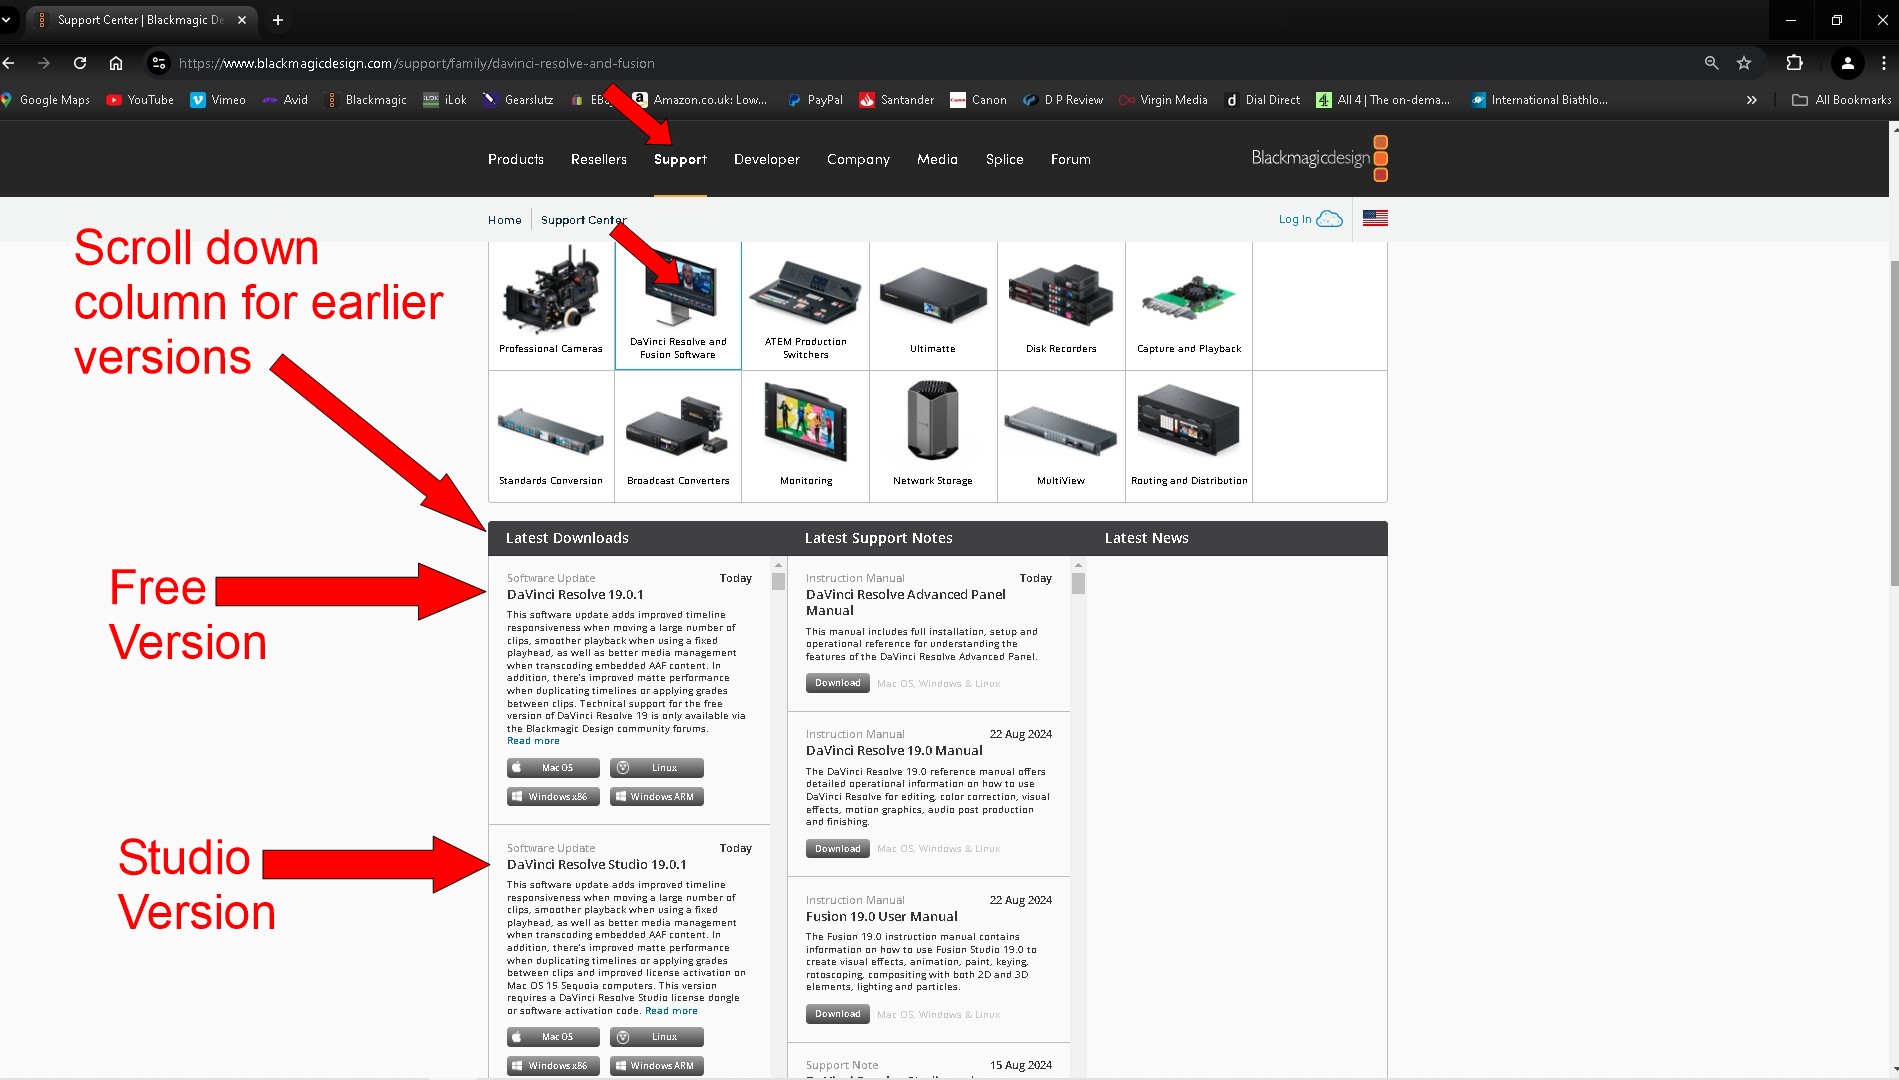Open the Company nav item
The width and height of the screenshot is (1899, 1080).
[x=858, y=159]
